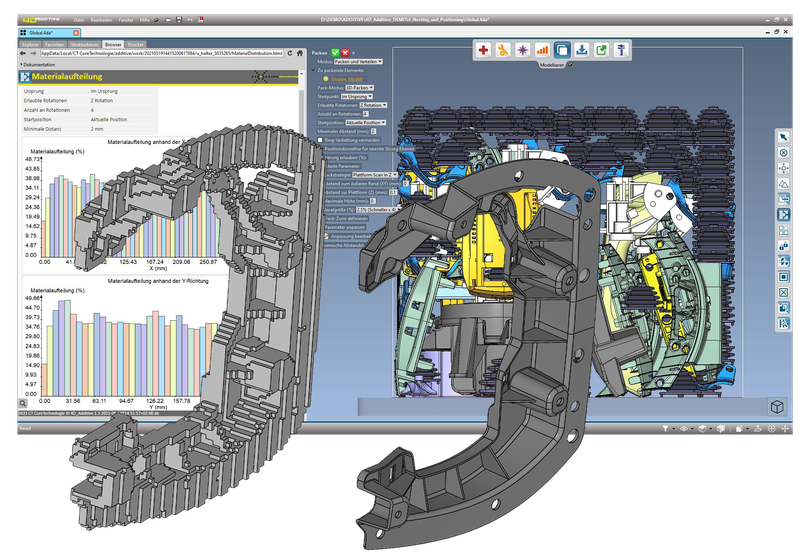Click the view cube icon in viewport
This screenshot has width=799, height=554.
click(775, 406)
